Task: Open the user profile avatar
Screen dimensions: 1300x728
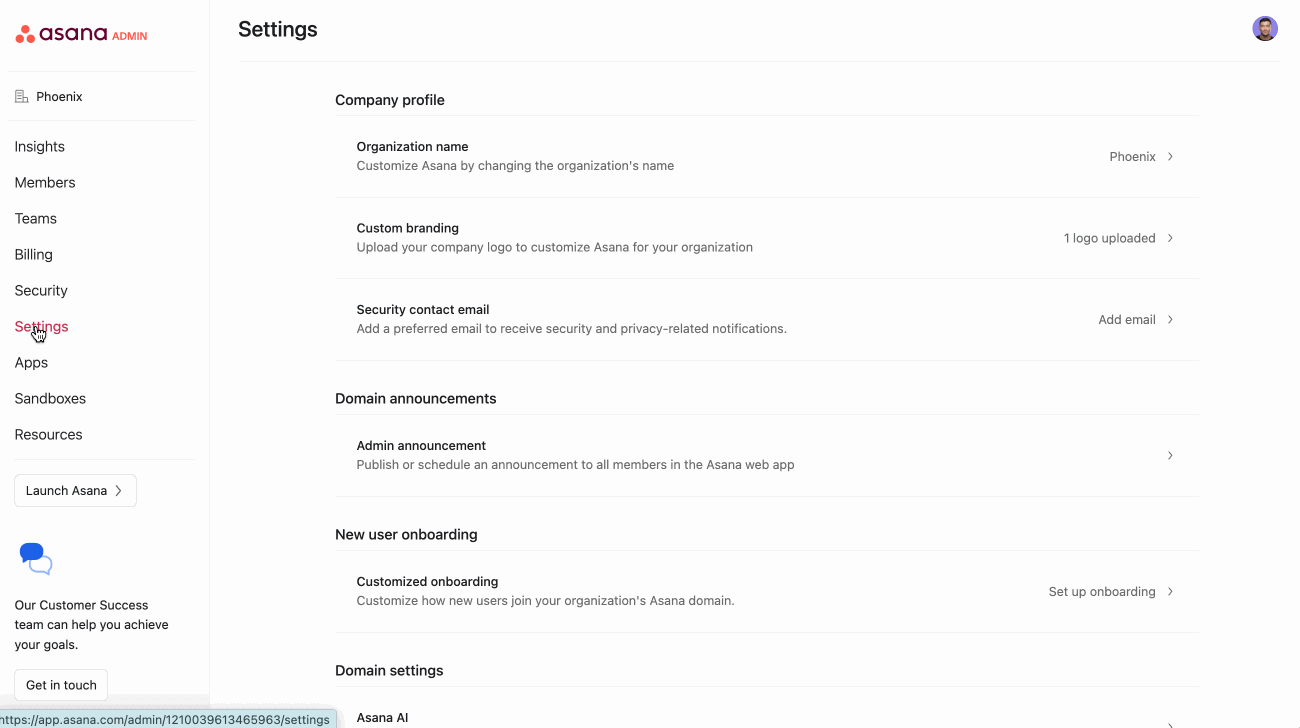Action: coord(1265,28)
